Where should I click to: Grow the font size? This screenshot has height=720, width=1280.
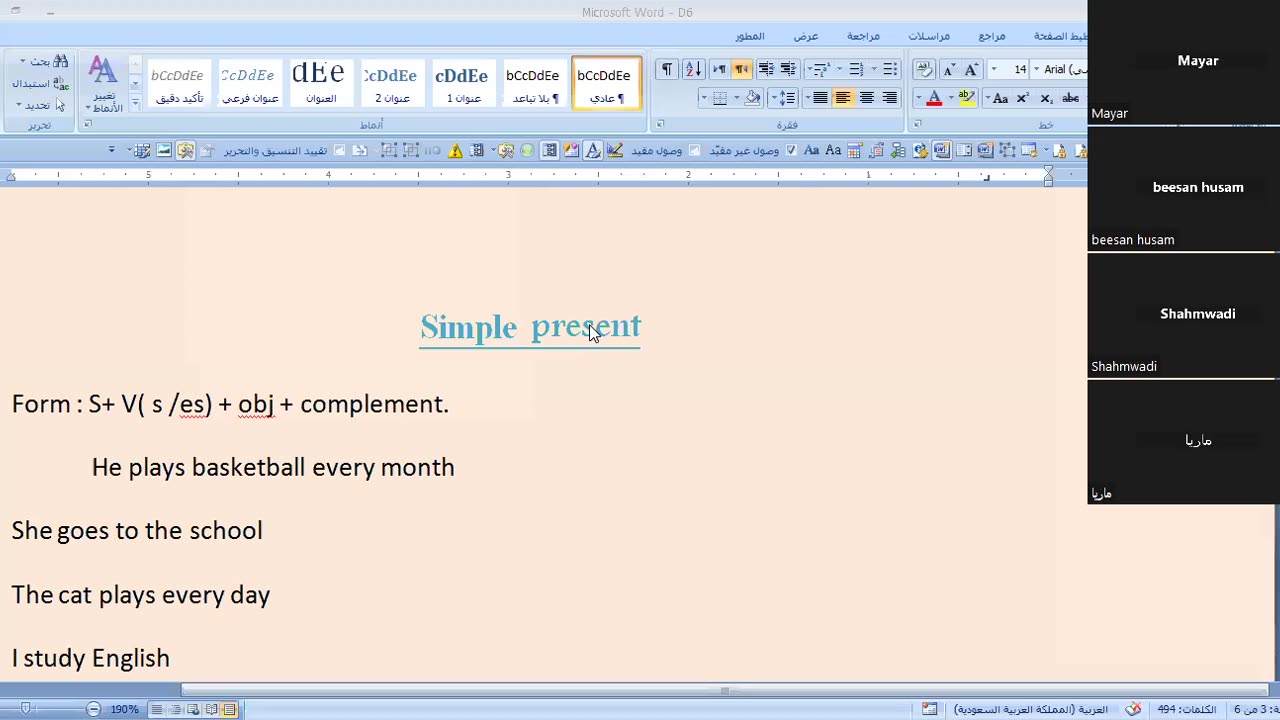pos(970,69)
